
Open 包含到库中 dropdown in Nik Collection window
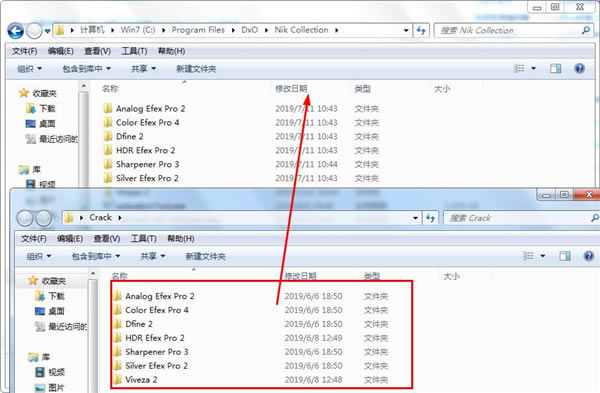coord(86,69)
